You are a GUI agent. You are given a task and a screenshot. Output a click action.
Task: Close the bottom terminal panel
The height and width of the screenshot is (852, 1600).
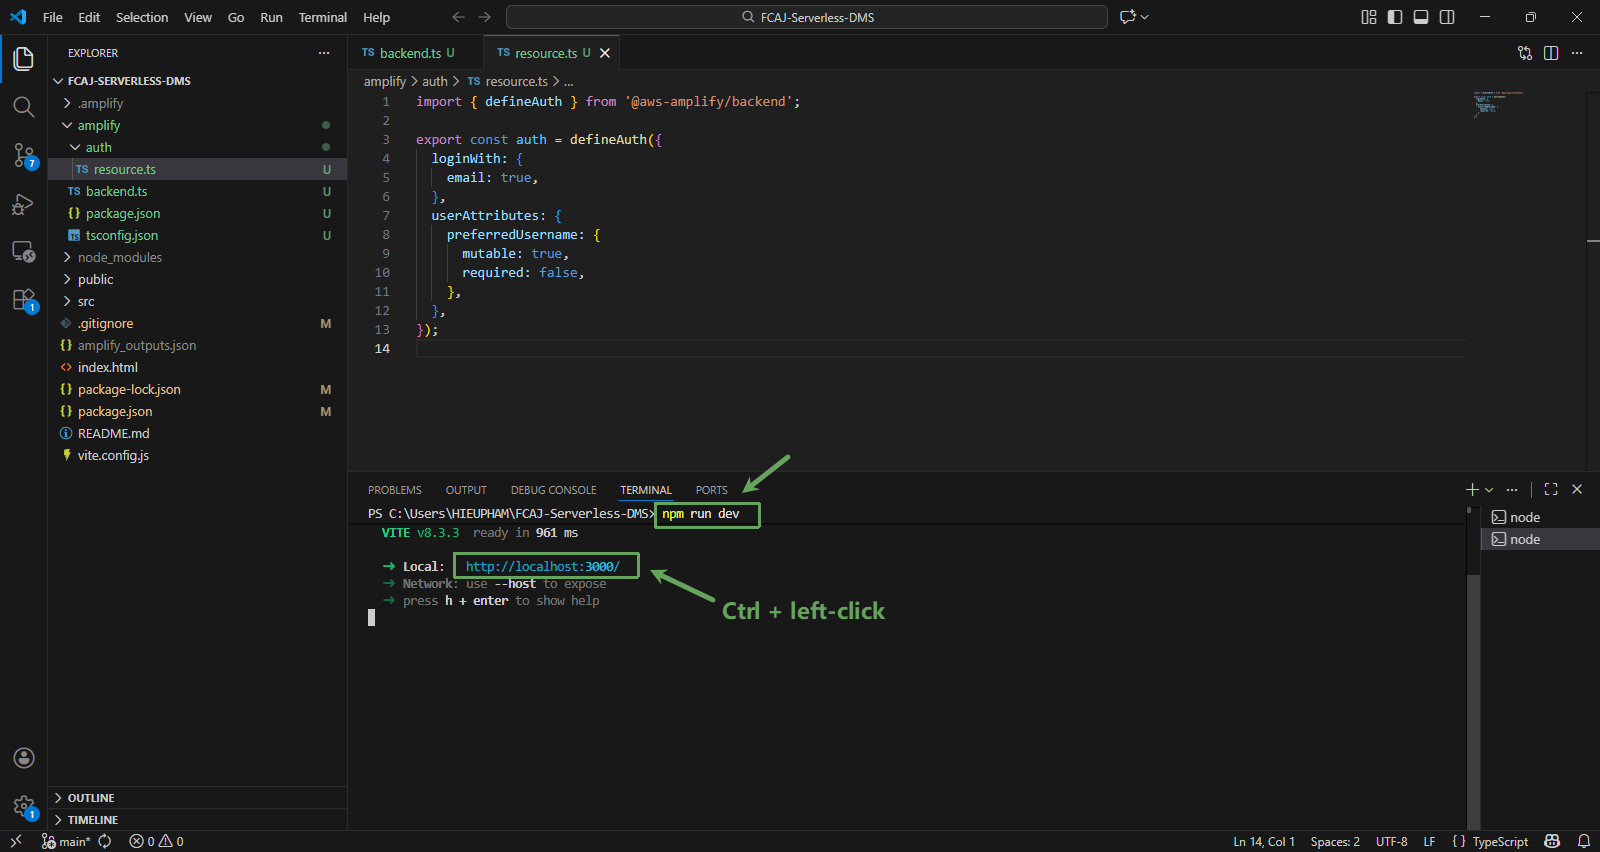(x=1577, y=489)
